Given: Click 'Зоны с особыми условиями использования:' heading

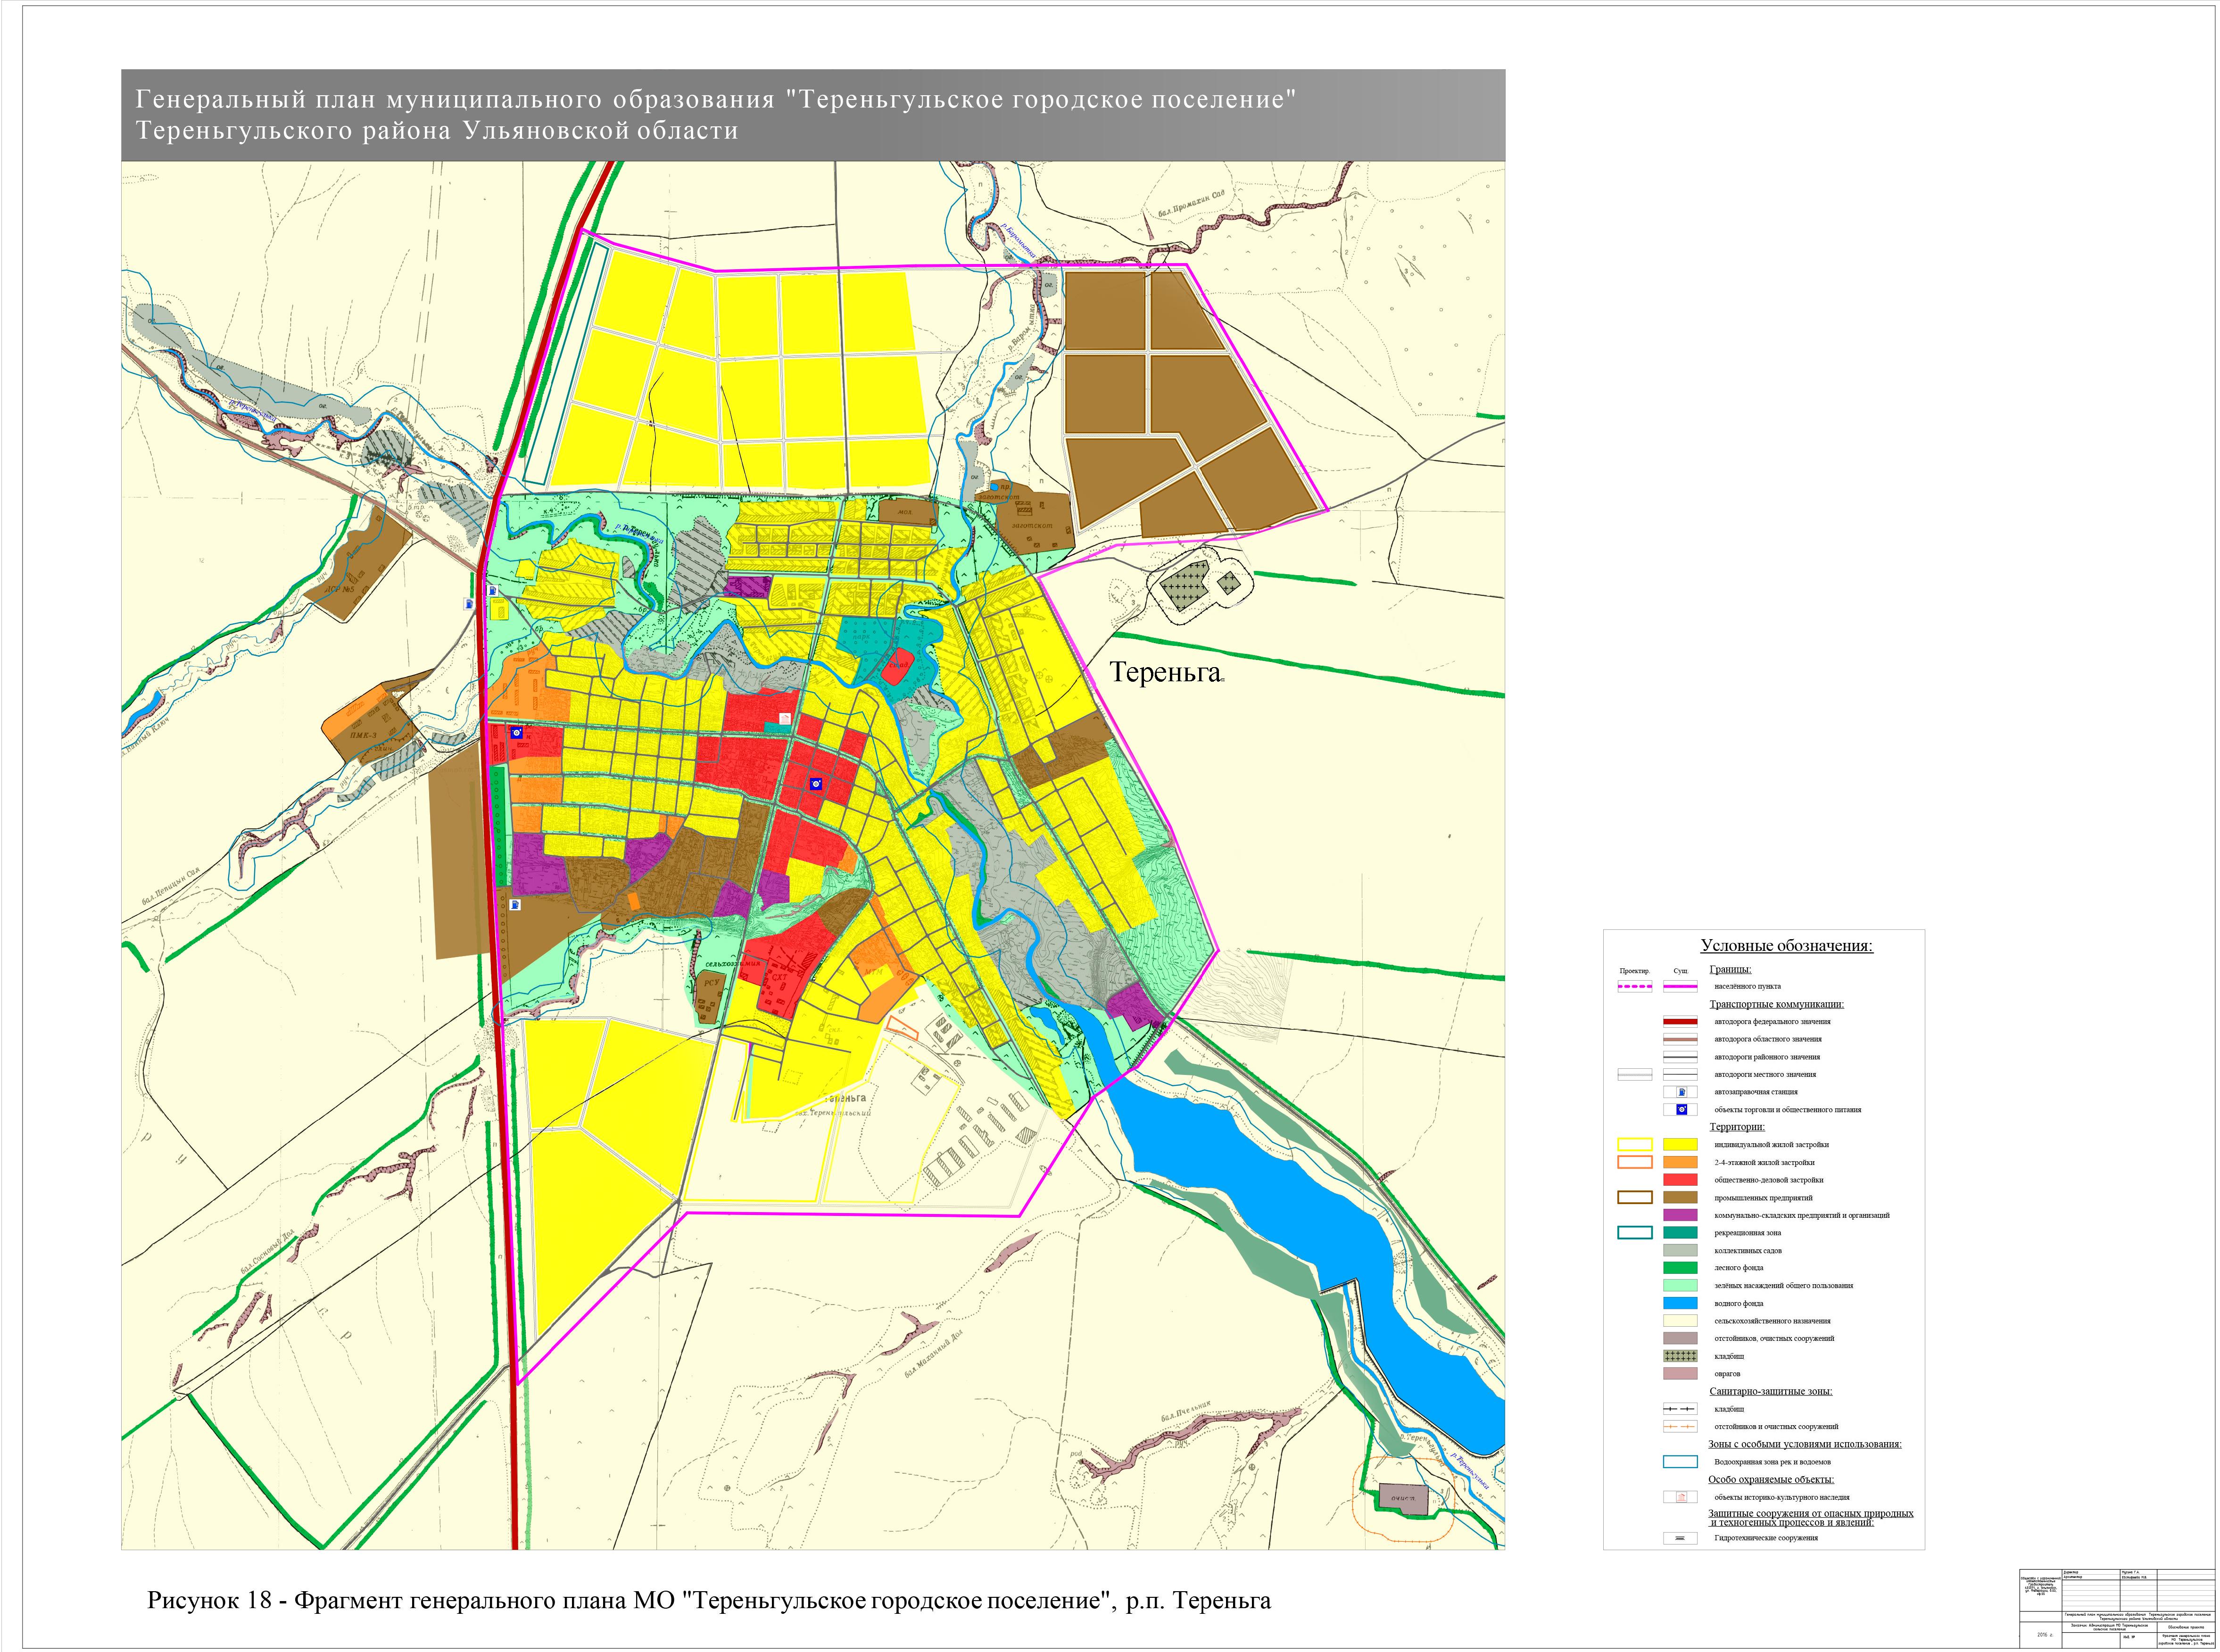Looking at the screenshot, I should [x=1805, y=1444].
